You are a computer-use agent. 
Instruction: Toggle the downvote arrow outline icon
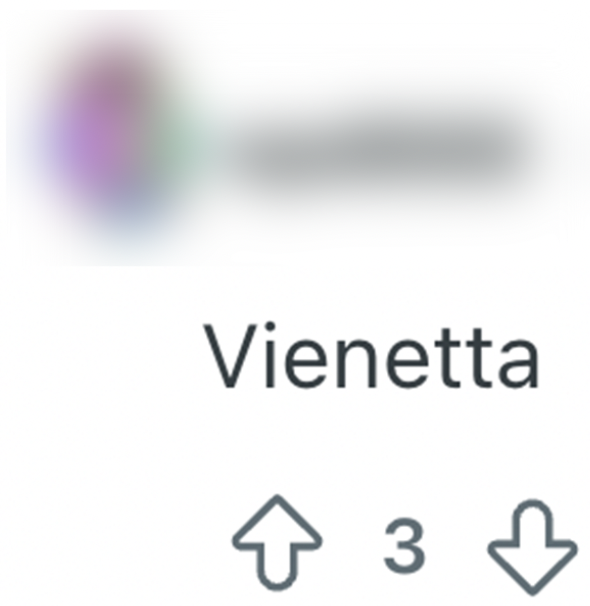[532, 547]
